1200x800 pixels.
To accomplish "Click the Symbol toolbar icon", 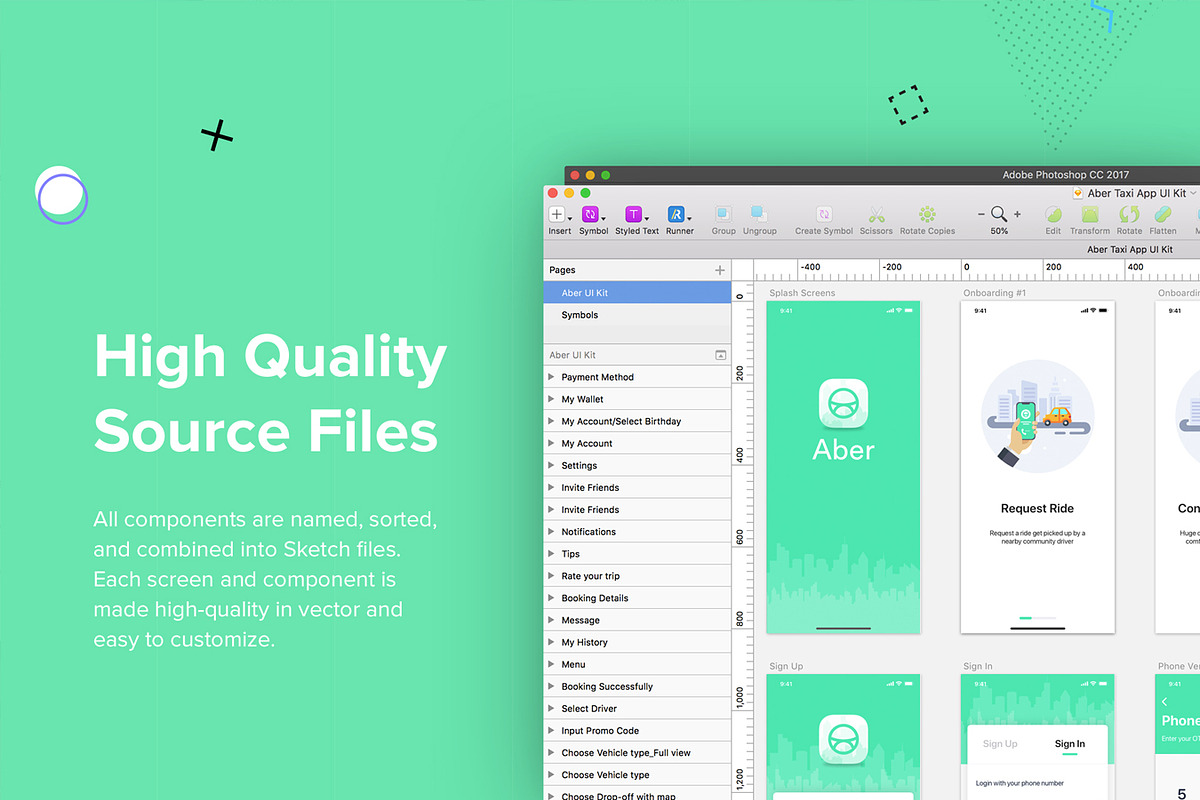I will click(590, 214).
